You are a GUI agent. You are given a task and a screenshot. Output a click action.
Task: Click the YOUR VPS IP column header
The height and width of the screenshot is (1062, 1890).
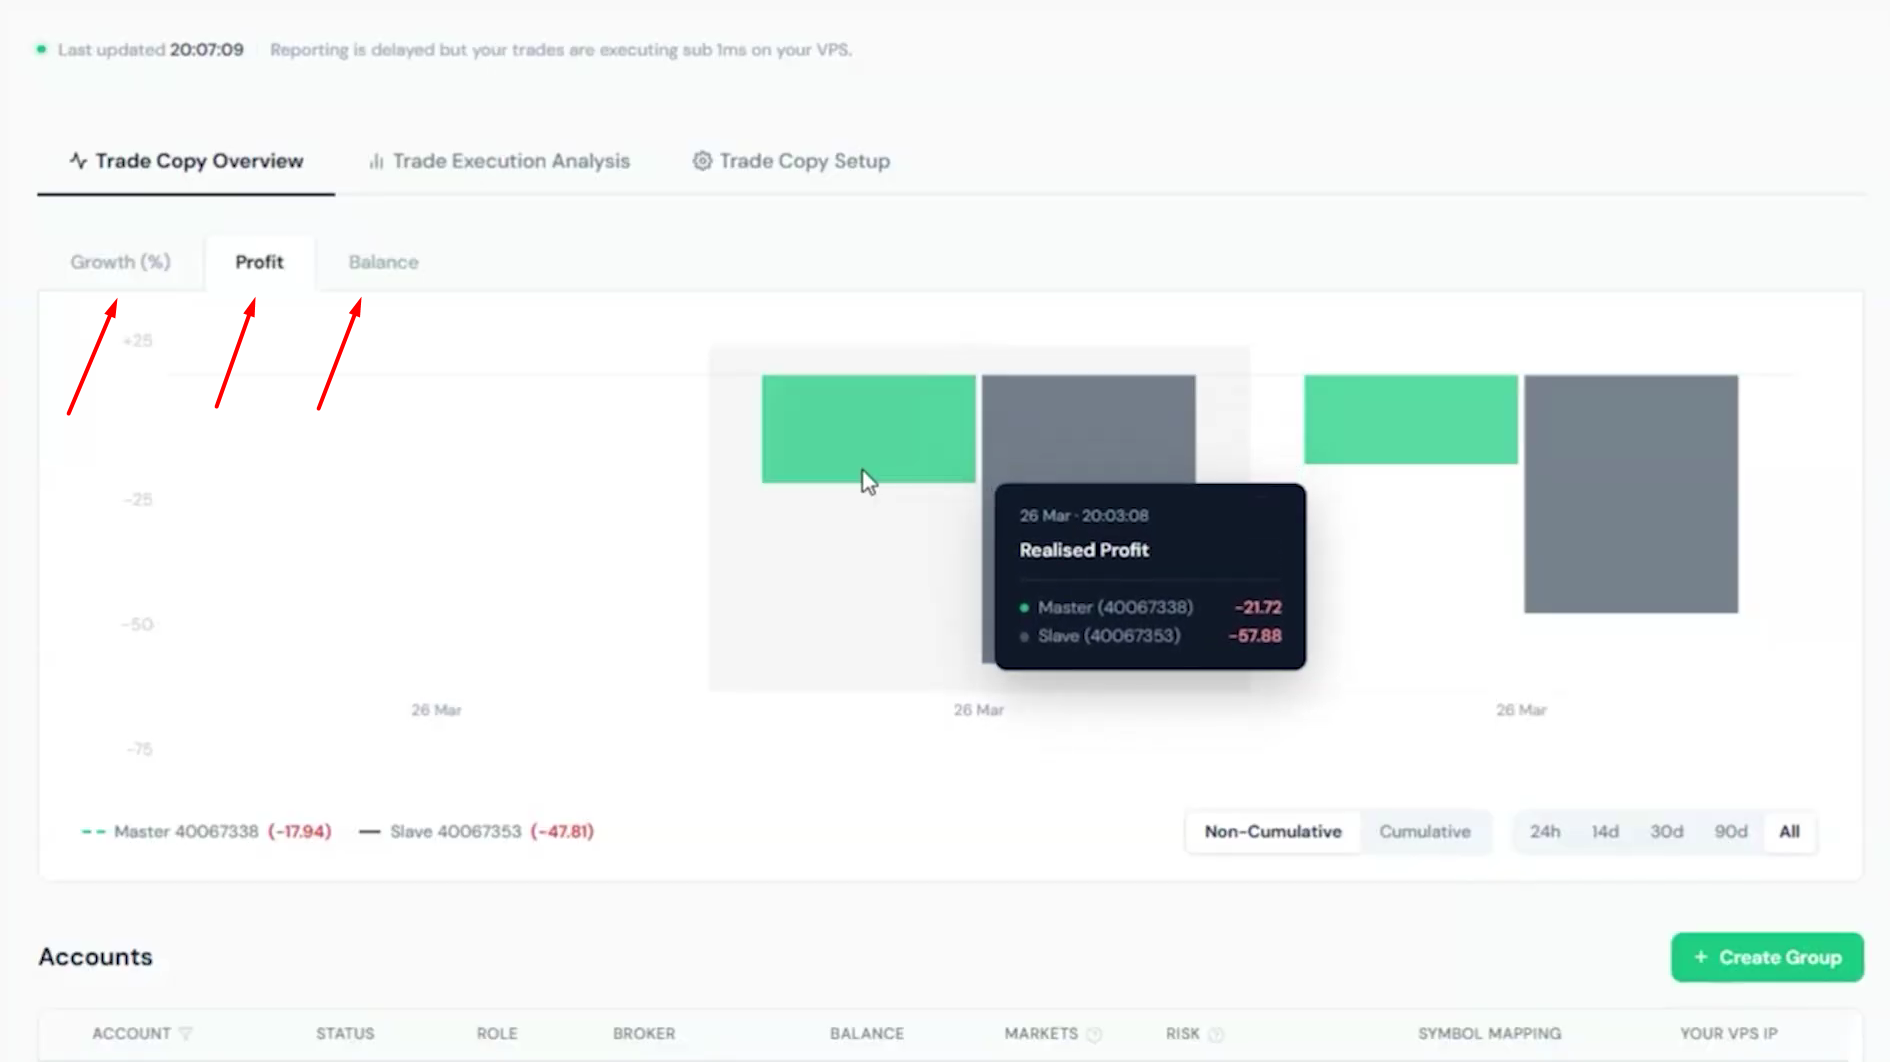[1729, 1034]
